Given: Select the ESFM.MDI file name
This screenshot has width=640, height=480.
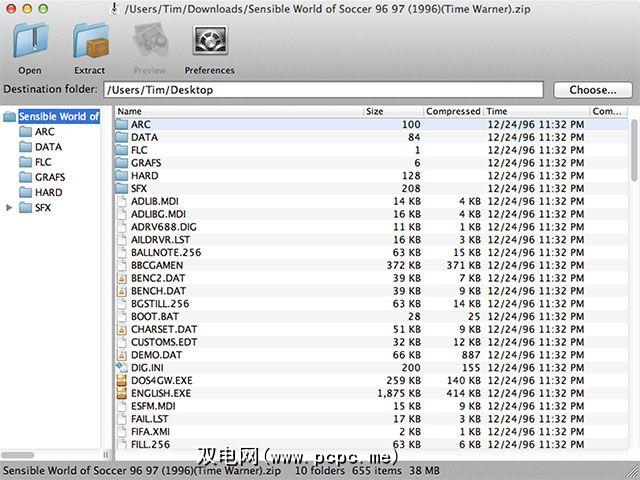Looking at the screenshot, I should [153, 406].
